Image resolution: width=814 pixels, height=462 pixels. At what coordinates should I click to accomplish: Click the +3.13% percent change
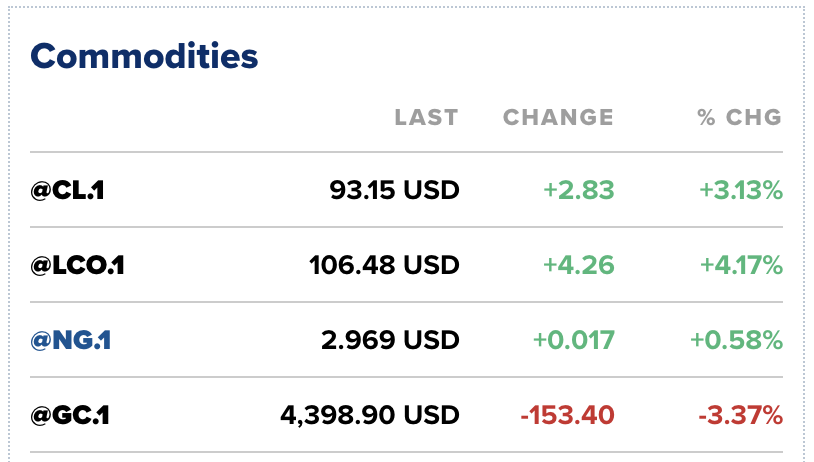(741, 190)
